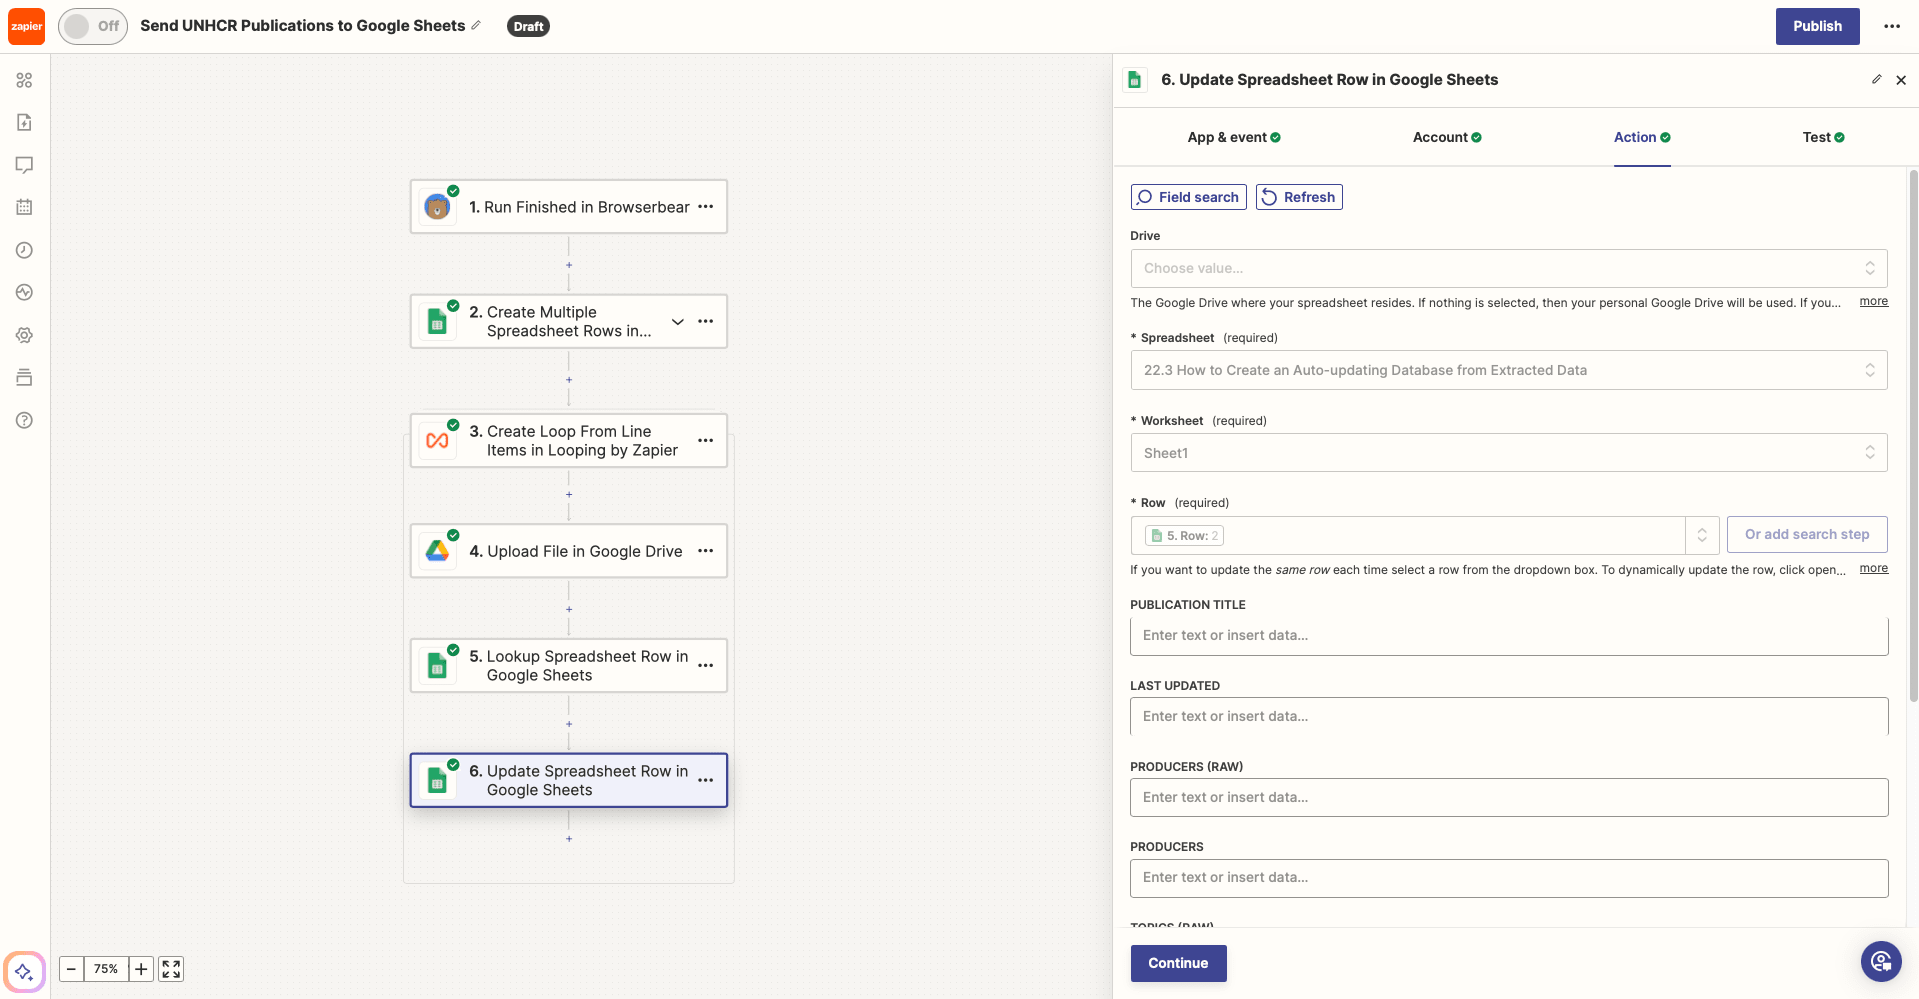Click the PUBLICATION TITLE input field
1919x999 pixels.
[1508, 635]
